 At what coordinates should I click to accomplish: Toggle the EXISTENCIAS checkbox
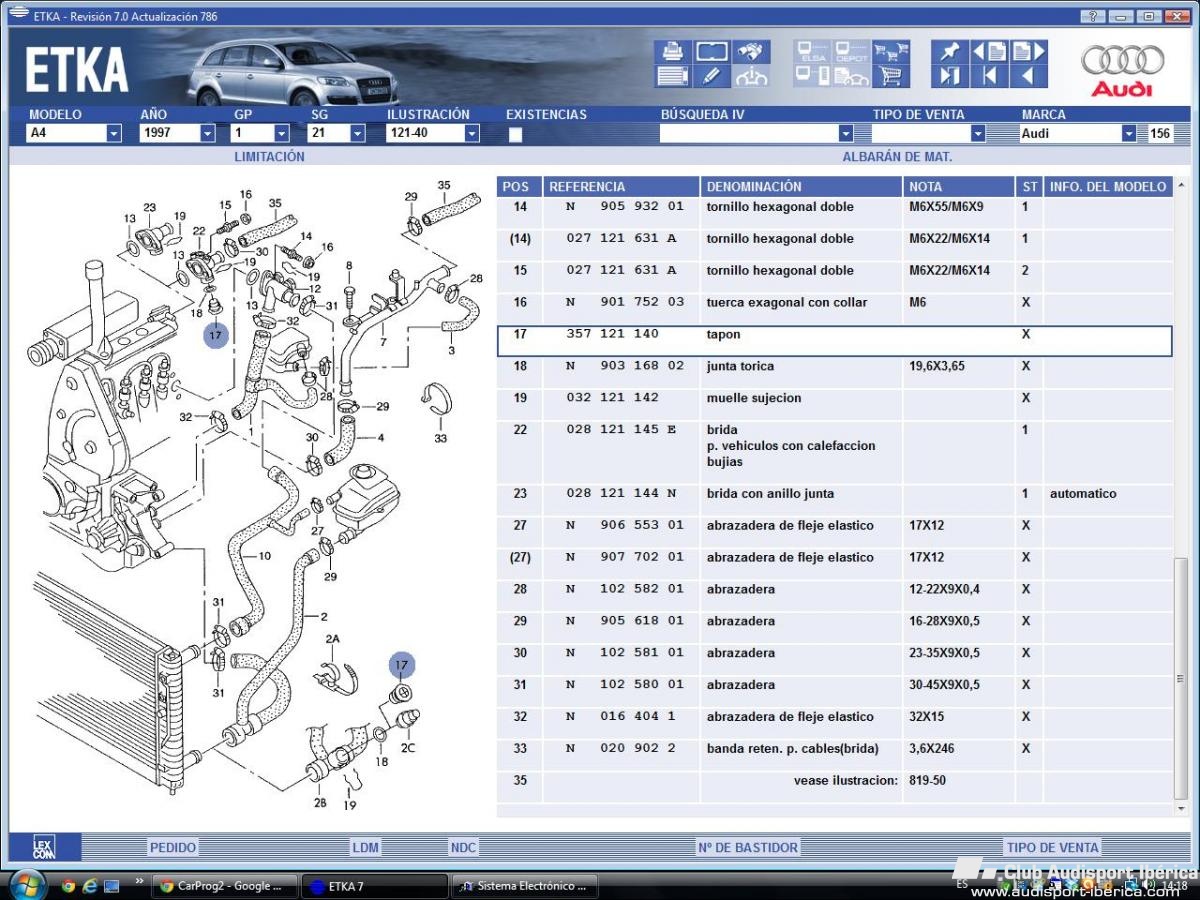pos(516,134)
